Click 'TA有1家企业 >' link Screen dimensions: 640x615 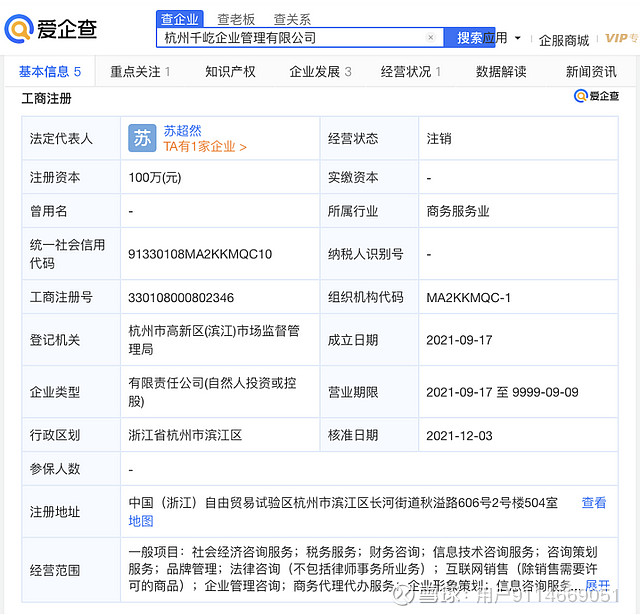click(x=205, y=147)
